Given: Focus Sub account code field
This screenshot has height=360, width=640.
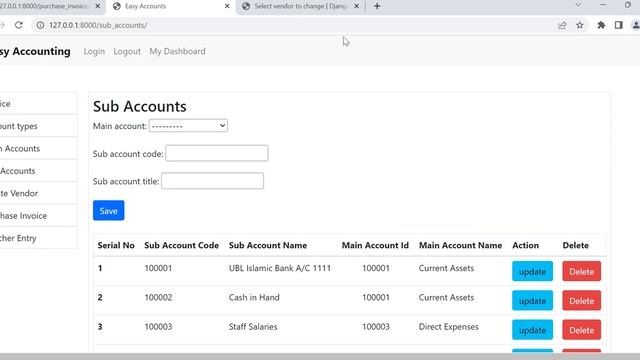Looking at the screenshot, I should (217, 153).
